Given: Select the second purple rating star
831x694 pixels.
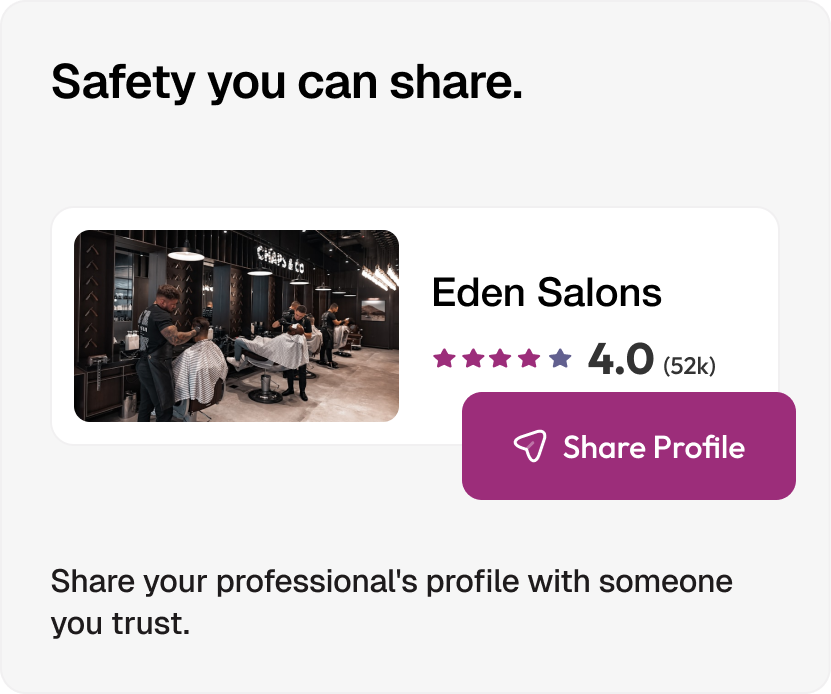Looking at the screenshot, I should 473,358.
